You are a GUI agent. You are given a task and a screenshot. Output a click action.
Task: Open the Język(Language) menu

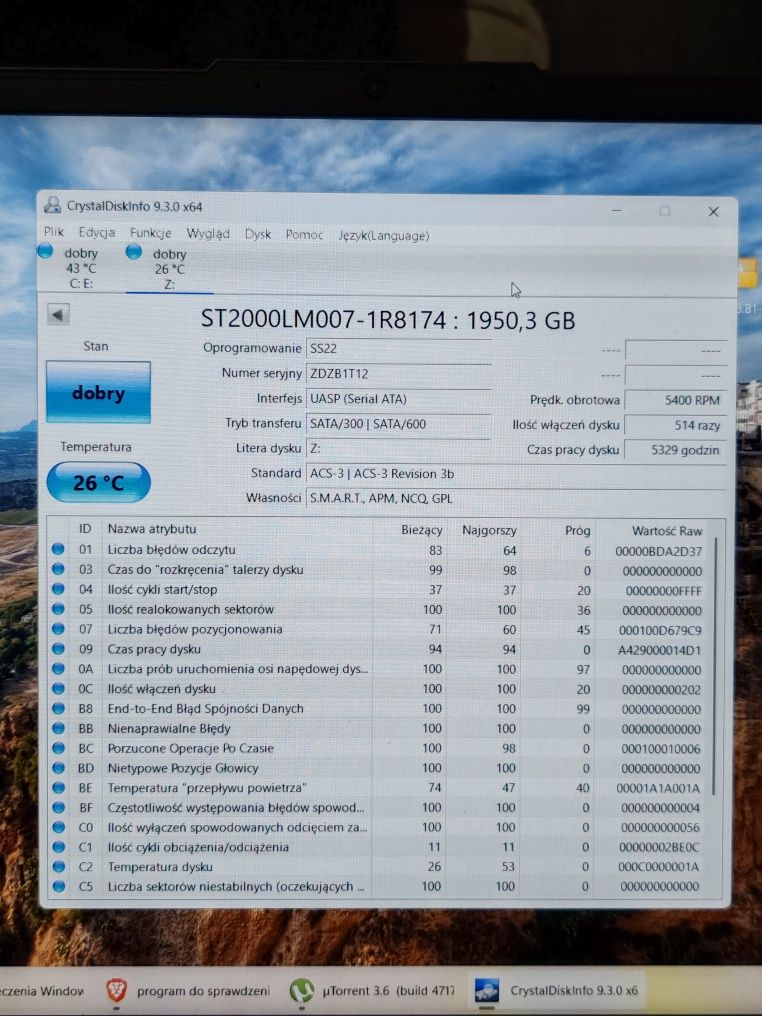(x=384, y=236)
